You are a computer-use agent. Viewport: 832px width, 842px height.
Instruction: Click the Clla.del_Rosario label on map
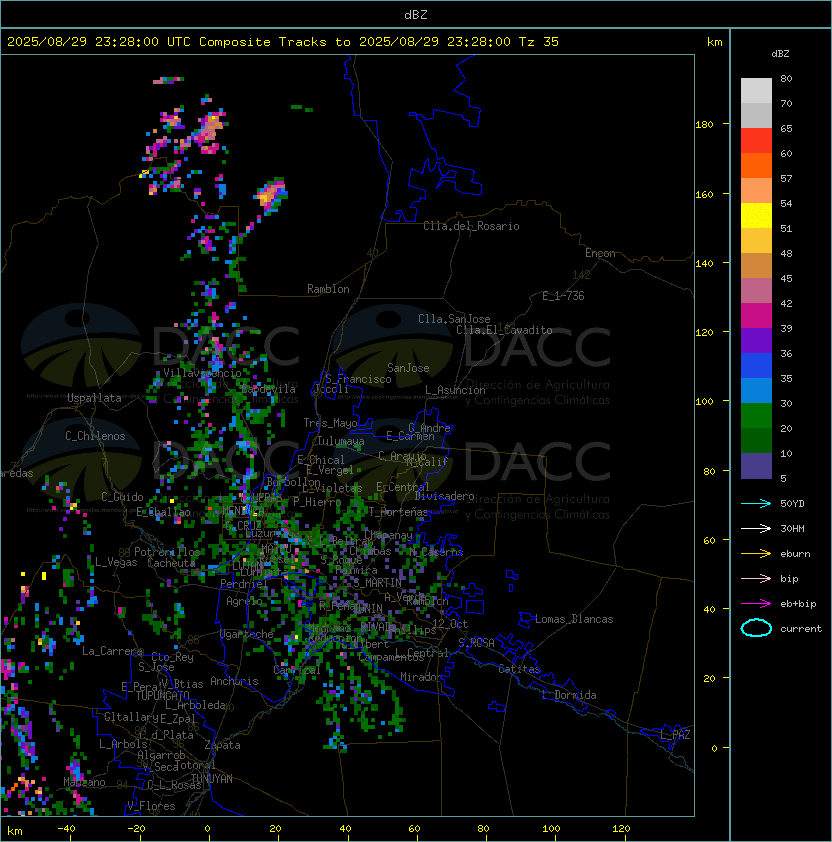[471, 226]
